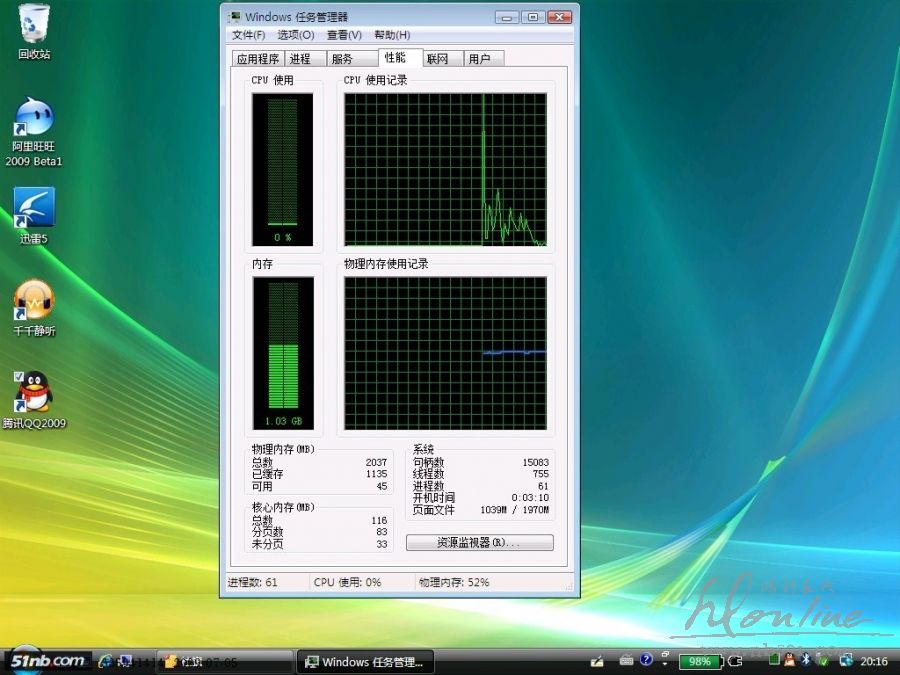The width and height of the screenshot is (900, 675).
Task: Open the Recycle Bin desktop icon
Action: pyautogui.click(x=34, y=24)
